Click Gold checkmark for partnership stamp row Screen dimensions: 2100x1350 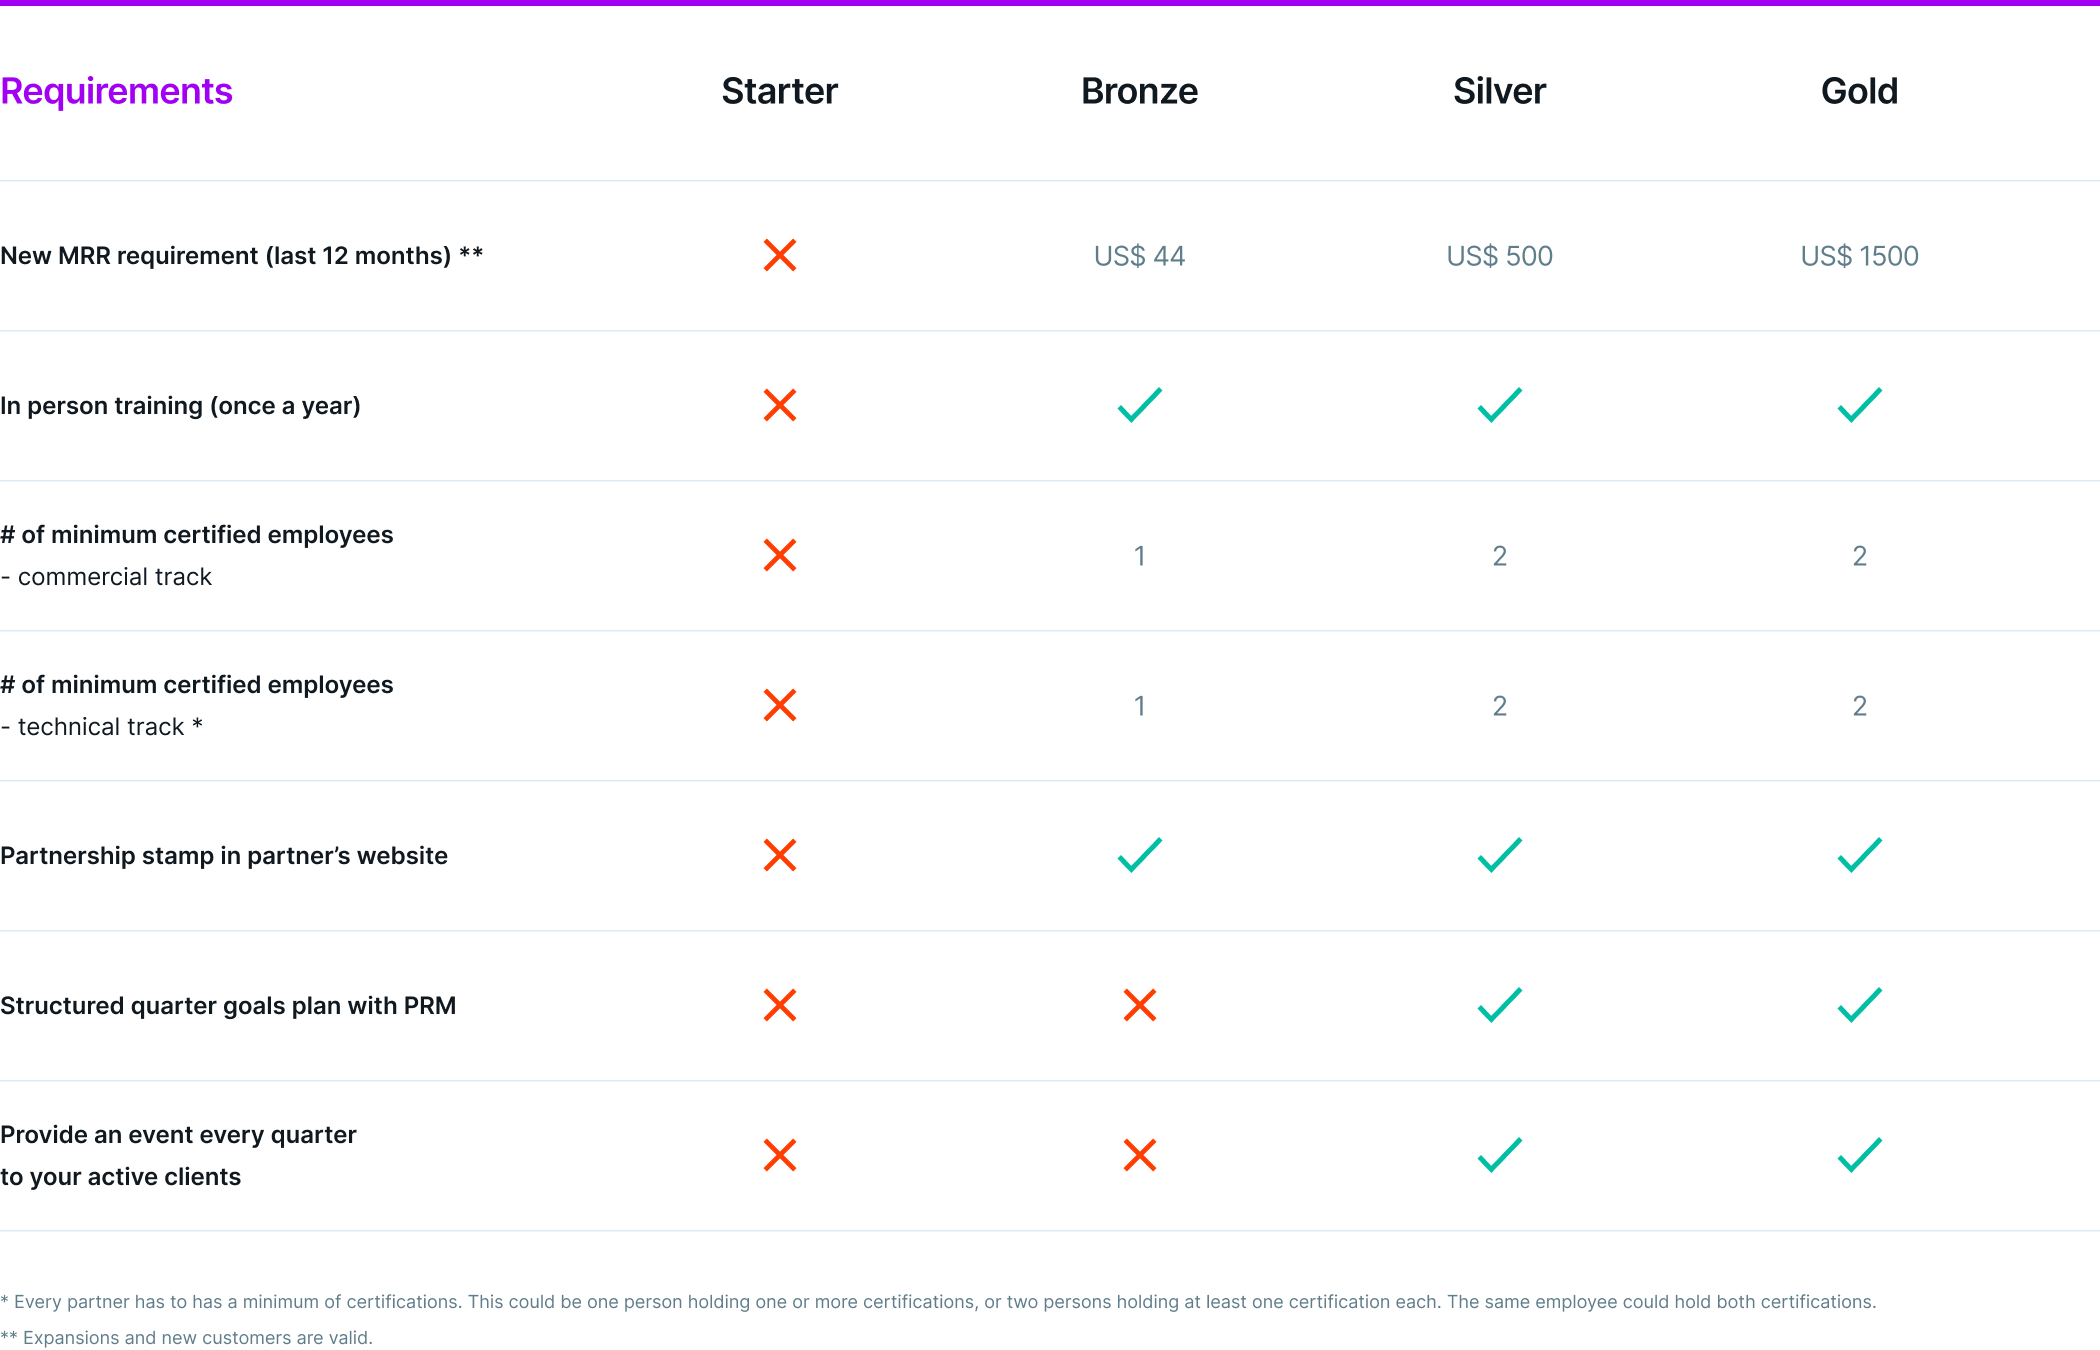click(1859, 855)
